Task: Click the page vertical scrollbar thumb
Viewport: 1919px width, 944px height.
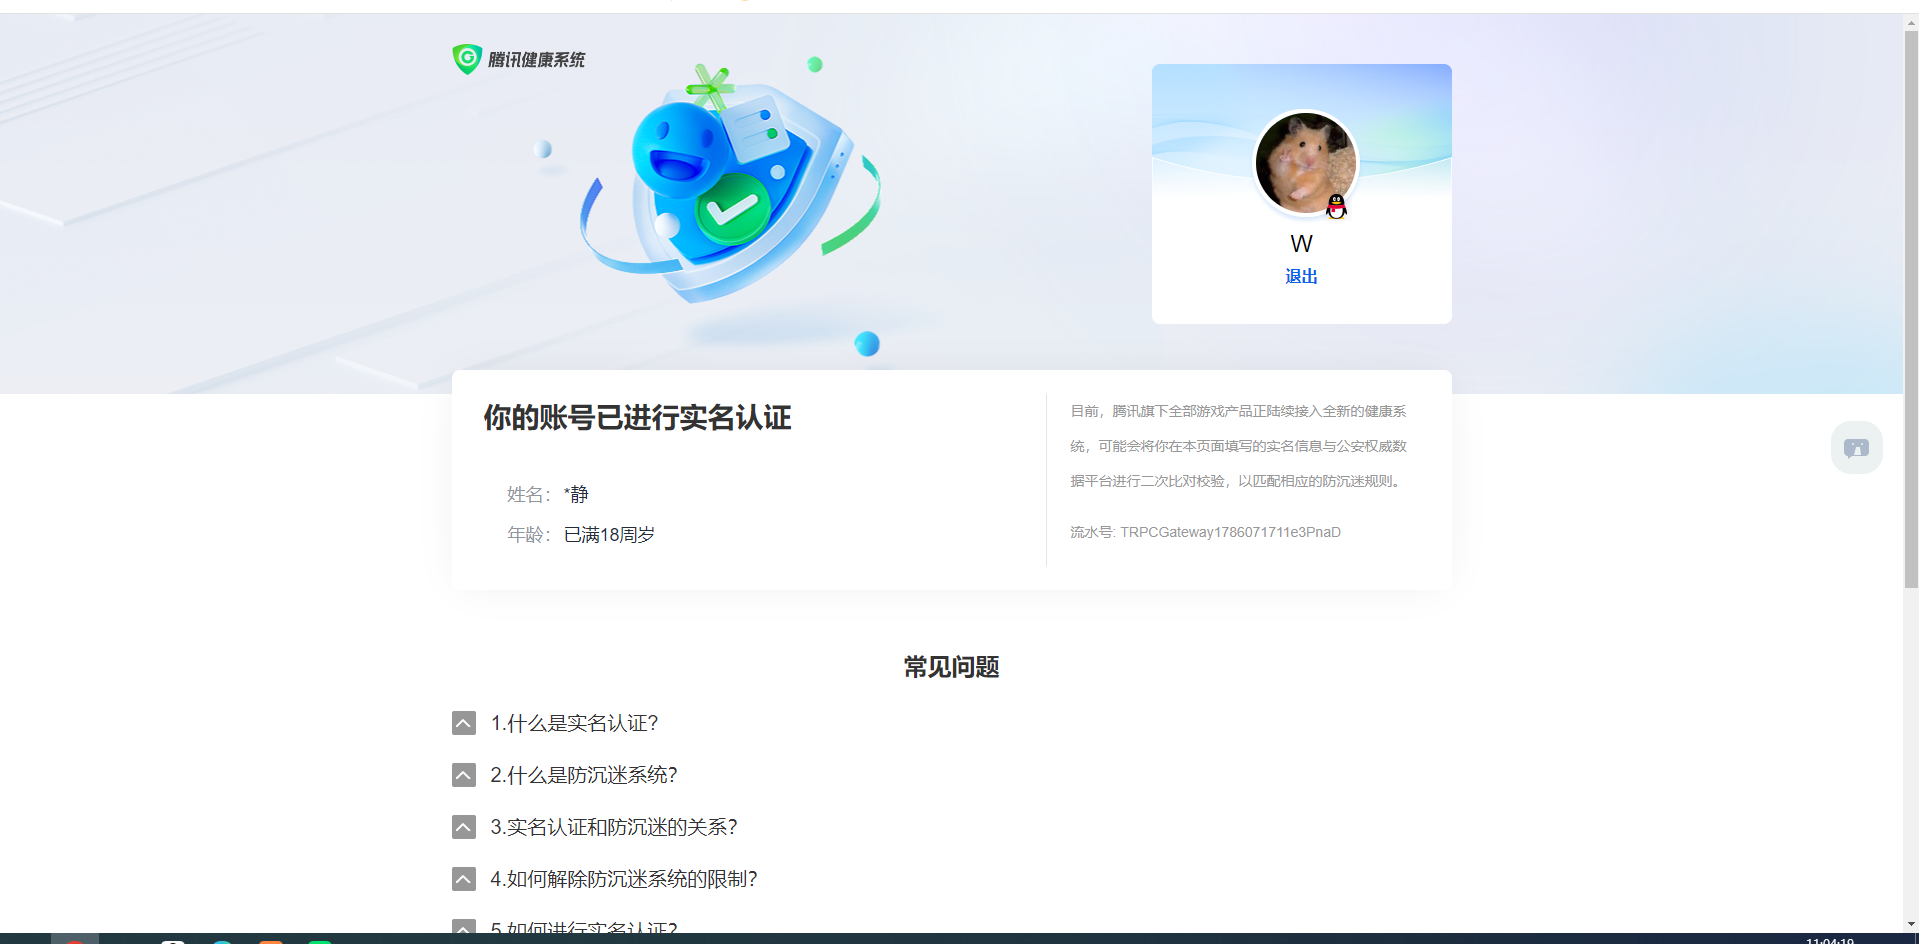Action: (x=1911, y=309)
